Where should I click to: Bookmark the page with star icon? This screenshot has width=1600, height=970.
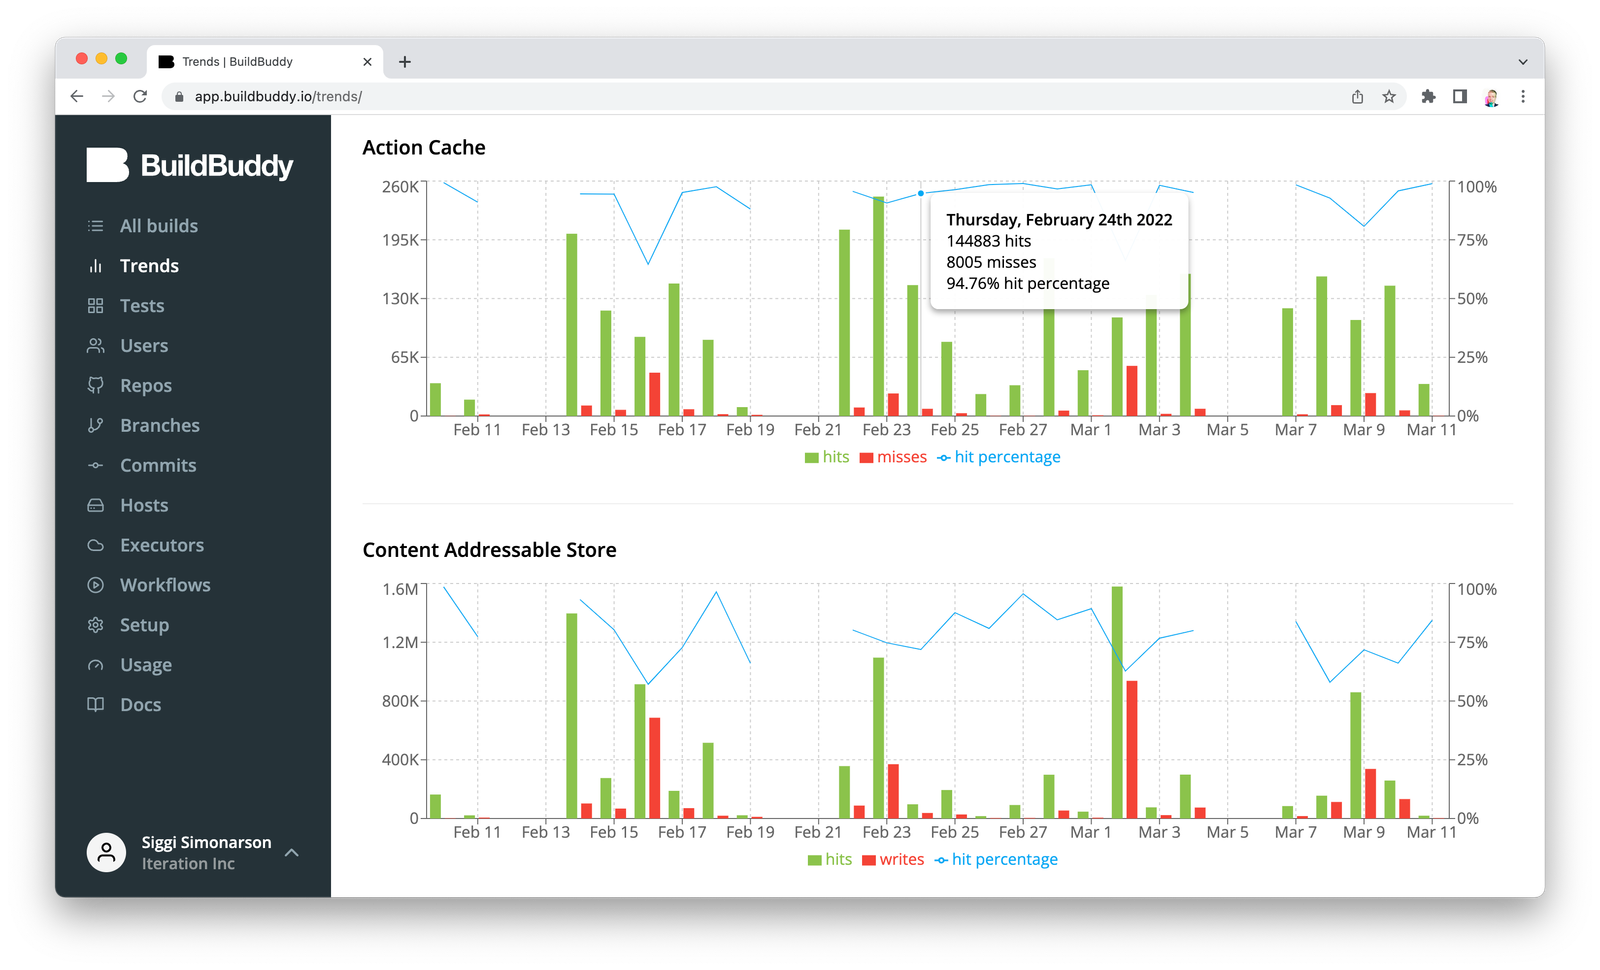click(x=1389, y=97)
